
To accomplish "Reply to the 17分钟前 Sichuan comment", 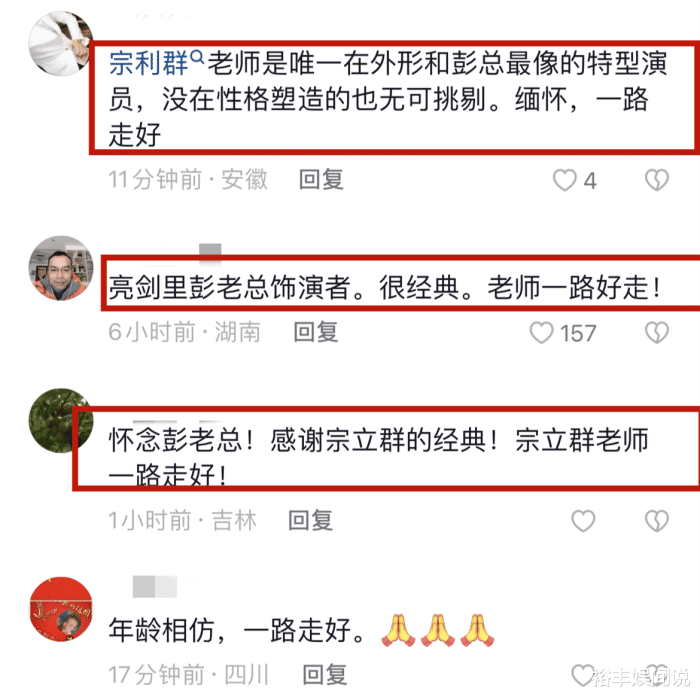I will (x=325, y=675).
